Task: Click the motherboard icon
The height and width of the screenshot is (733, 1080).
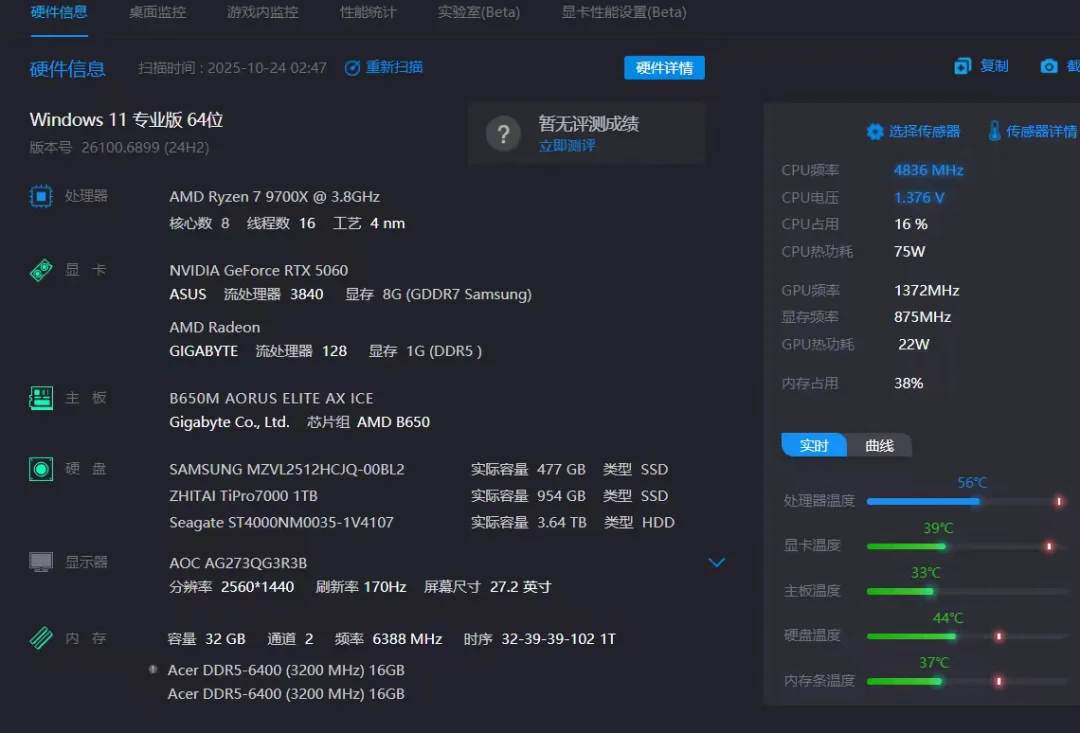Action: click(x=41, y=398)
